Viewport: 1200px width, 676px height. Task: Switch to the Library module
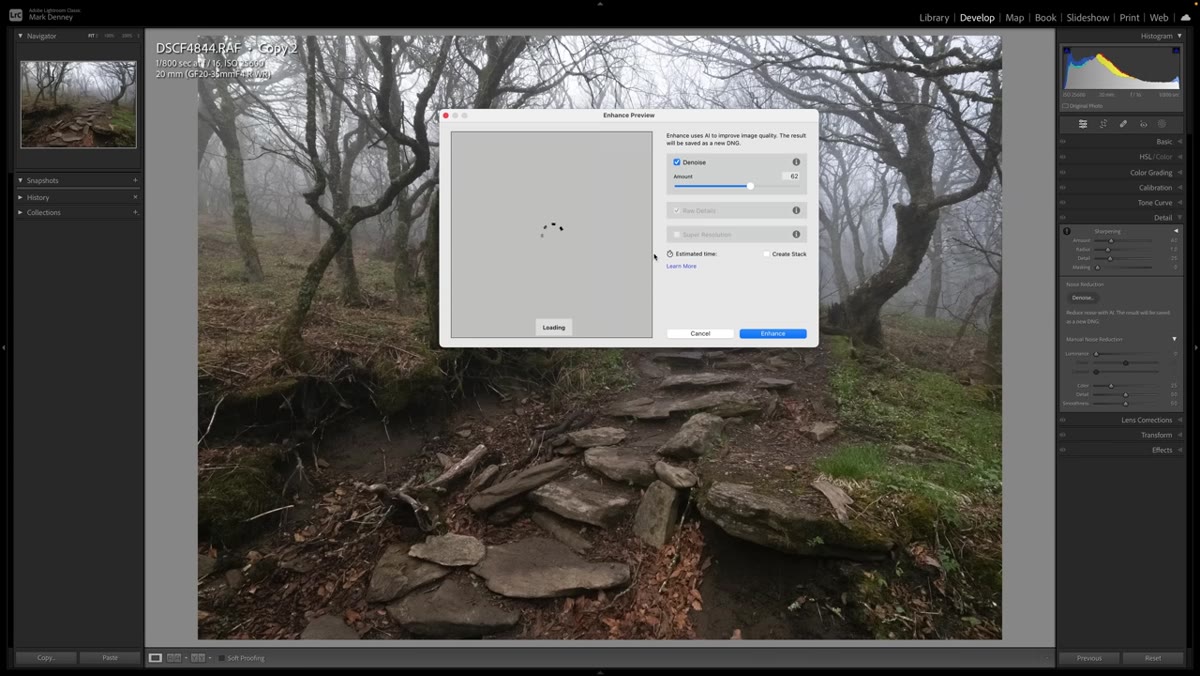(x=934, y=17)
